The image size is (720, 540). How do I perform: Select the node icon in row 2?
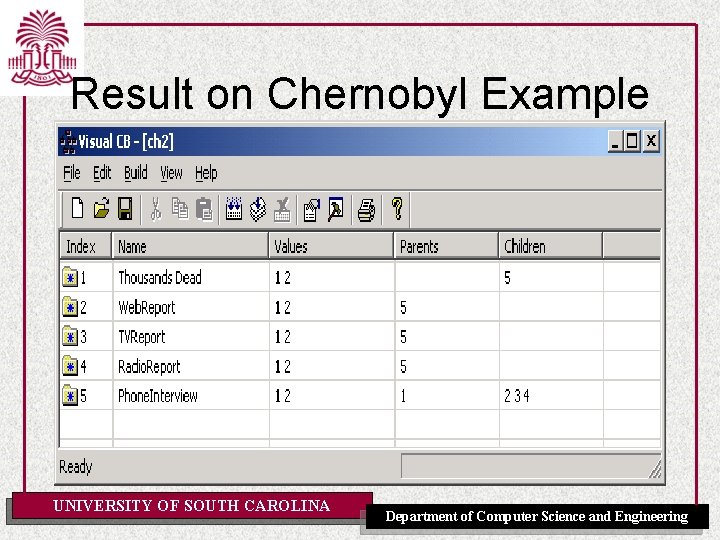[x=70, y=307]
